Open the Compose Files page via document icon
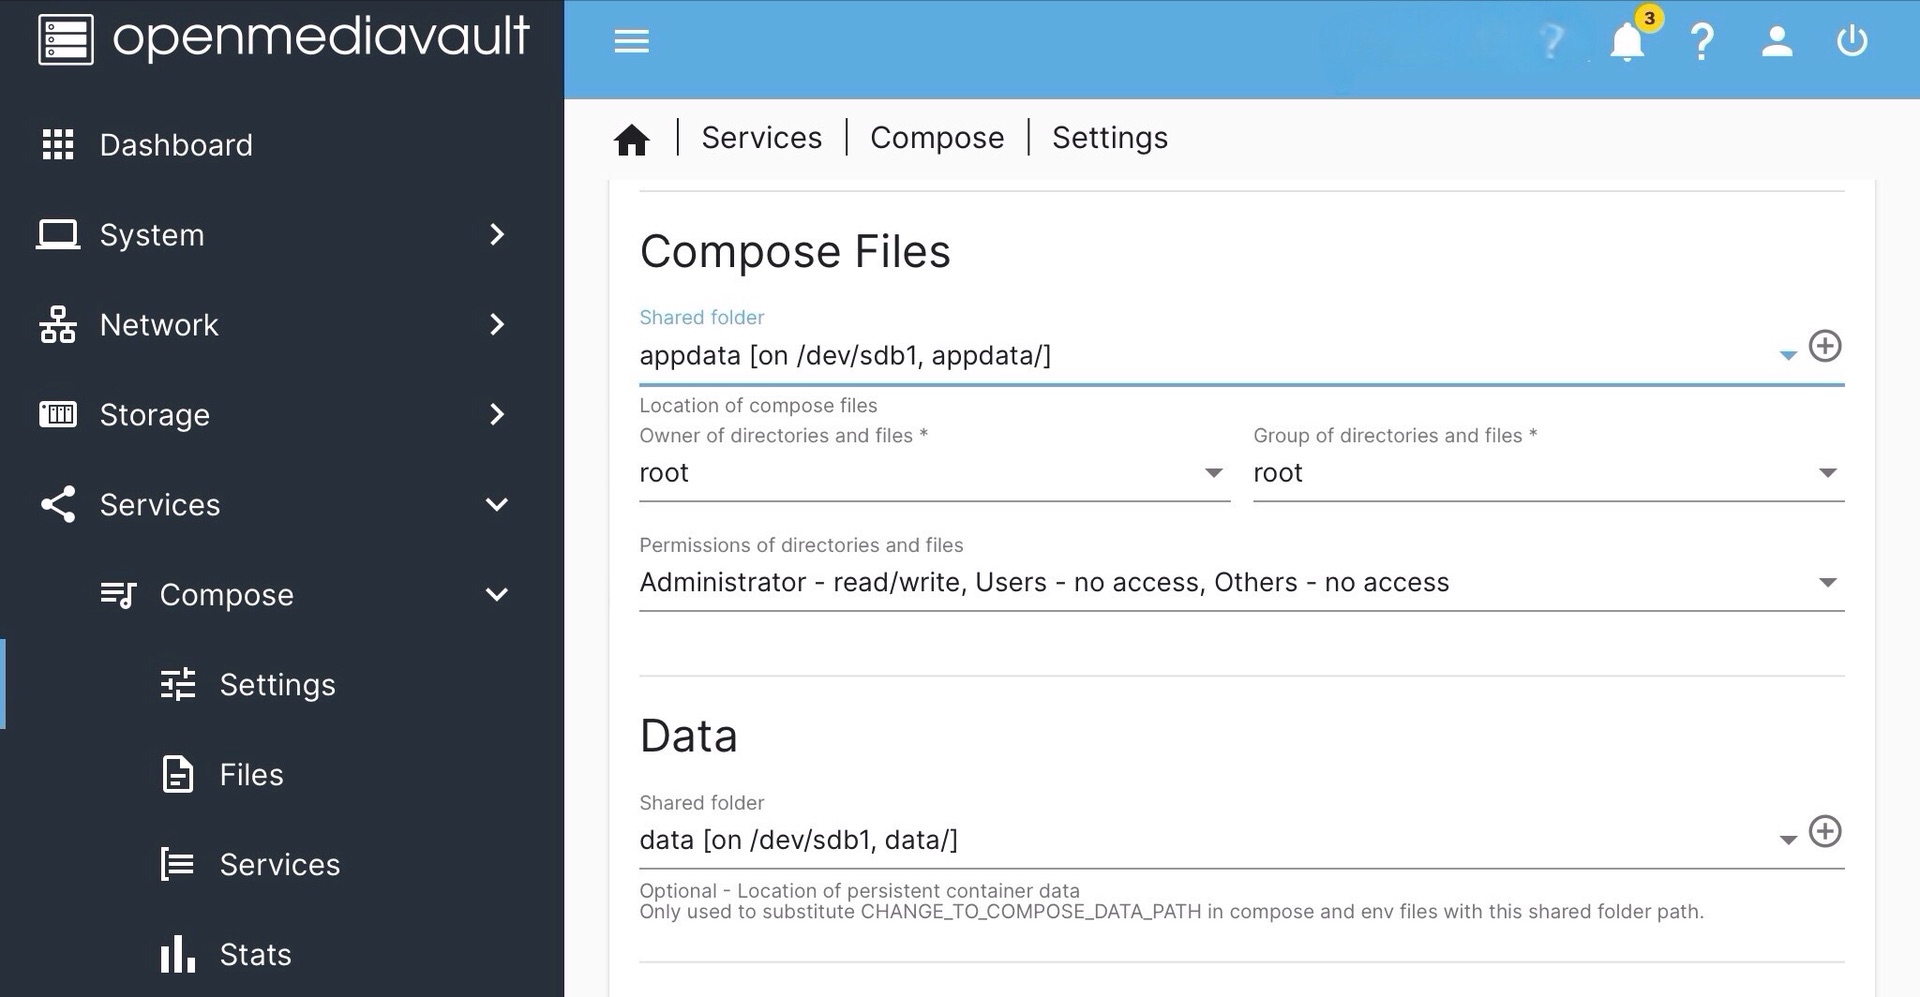Image resolution: width=1920 pixels, height=997 pixels. [177, 774]
